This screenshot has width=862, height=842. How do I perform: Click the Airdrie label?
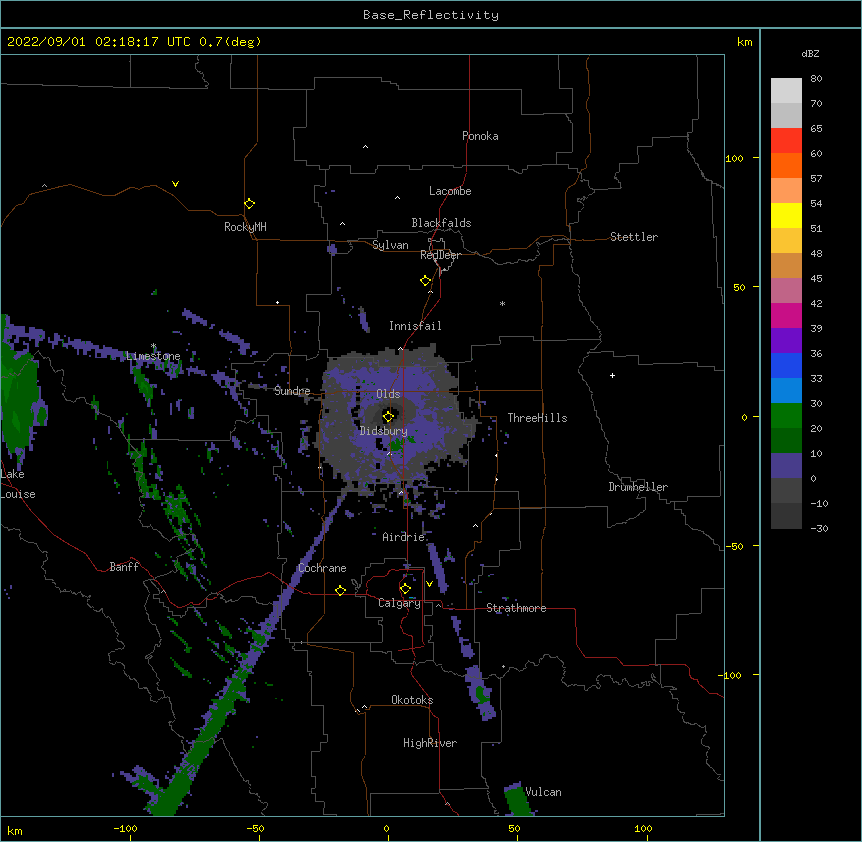tap(404, 537)
